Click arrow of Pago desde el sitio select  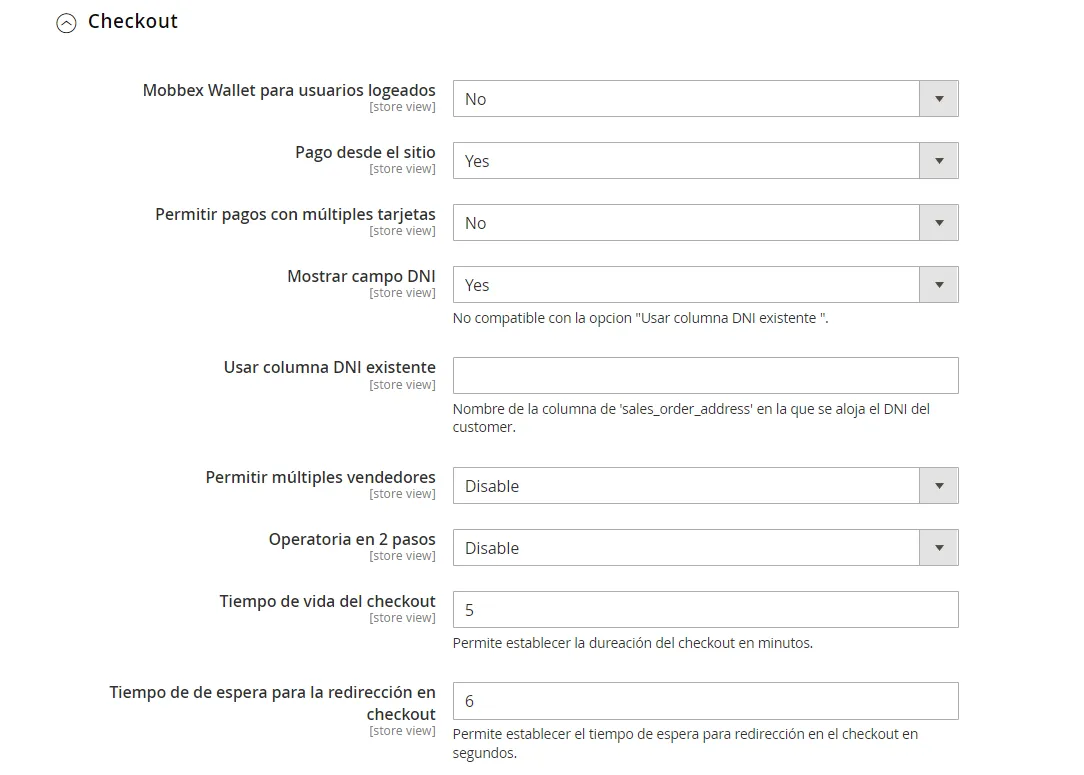(939, 160)
